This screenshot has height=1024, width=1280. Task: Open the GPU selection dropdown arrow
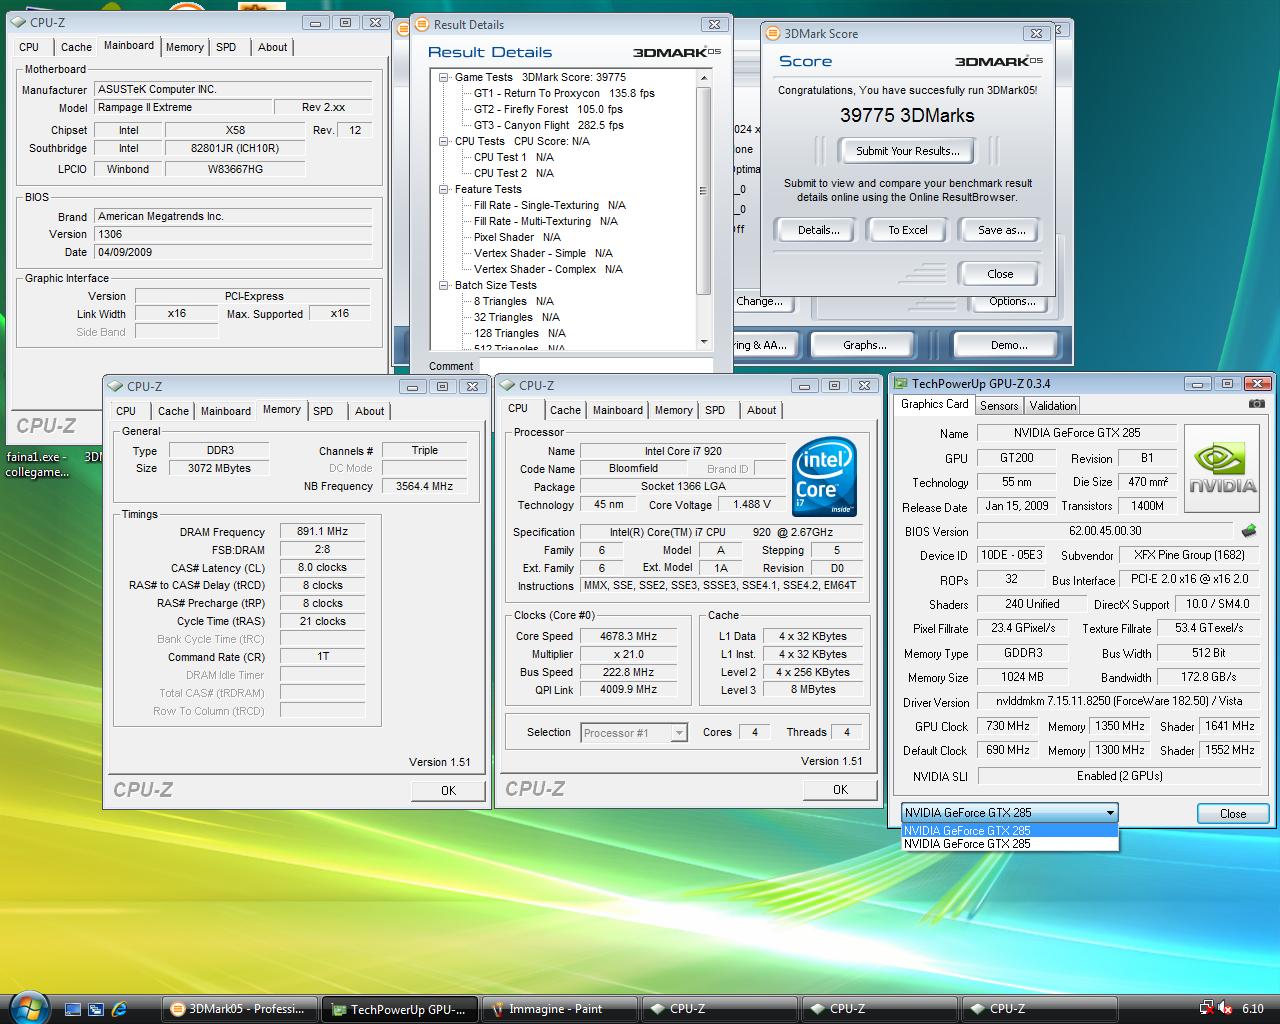(1109, 813)
